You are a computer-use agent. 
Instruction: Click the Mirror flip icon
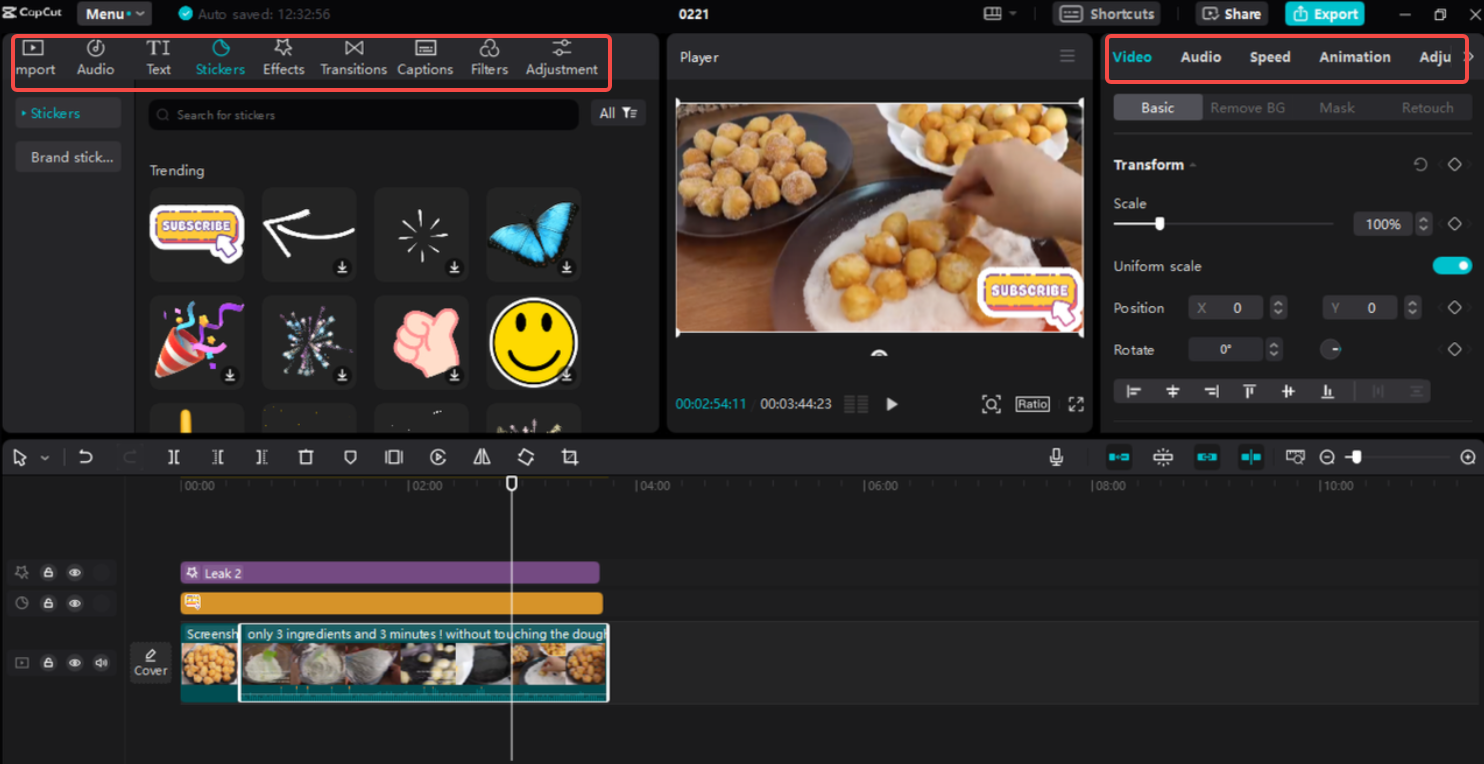(x=482, y=457)
